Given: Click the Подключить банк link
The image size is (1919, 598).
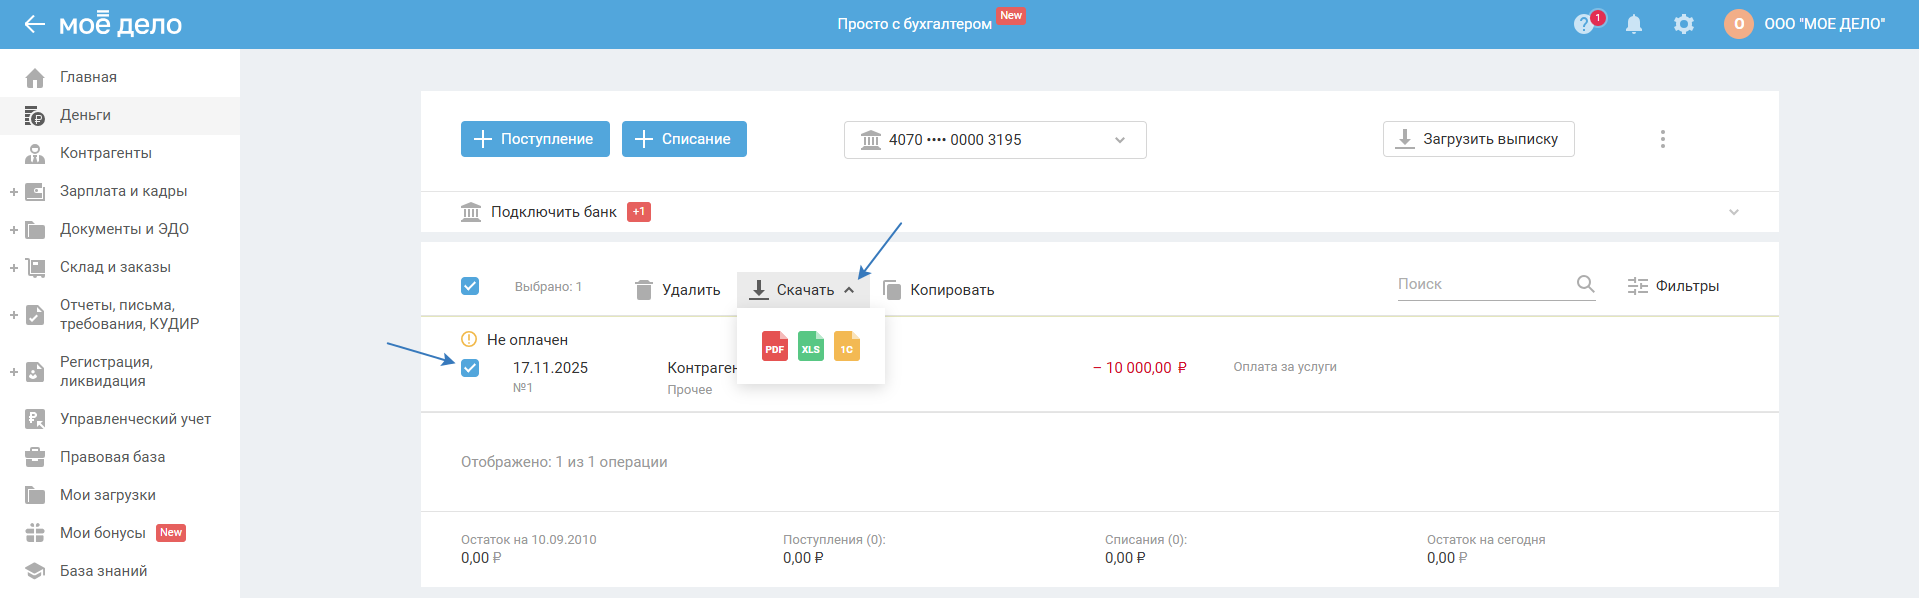Looking at the screenshot, I should tap(554, 212).
